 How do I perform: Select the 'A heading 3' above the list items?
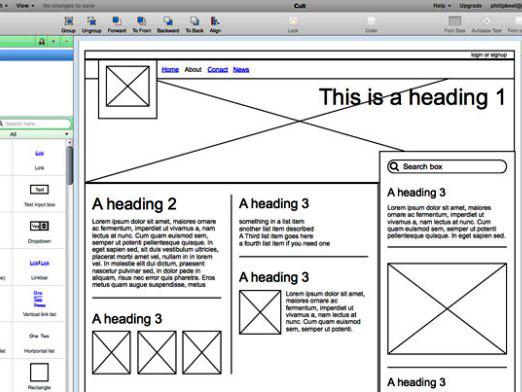pos(274,204)
